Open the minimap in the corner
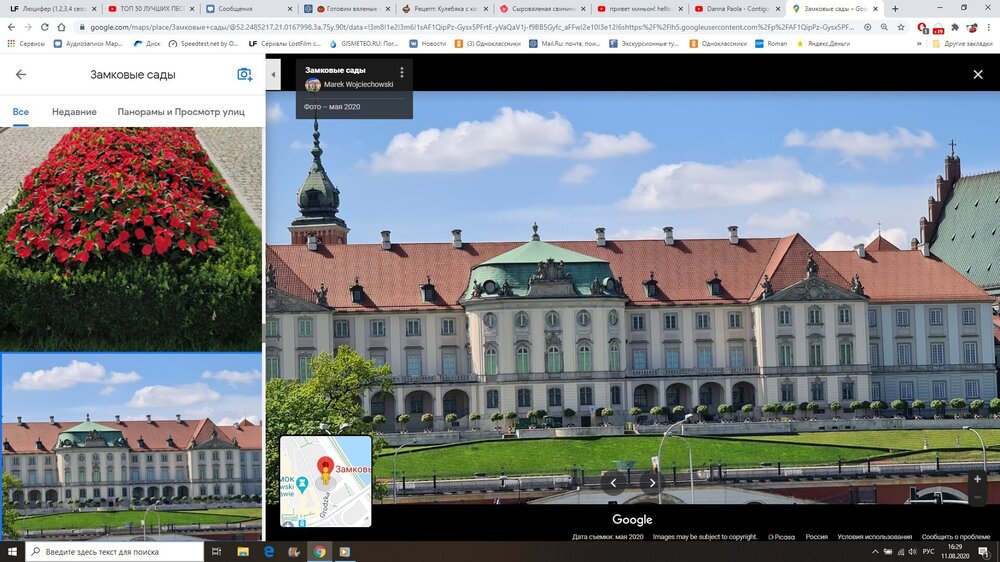Screen dimensions: 1000x562 325,481
